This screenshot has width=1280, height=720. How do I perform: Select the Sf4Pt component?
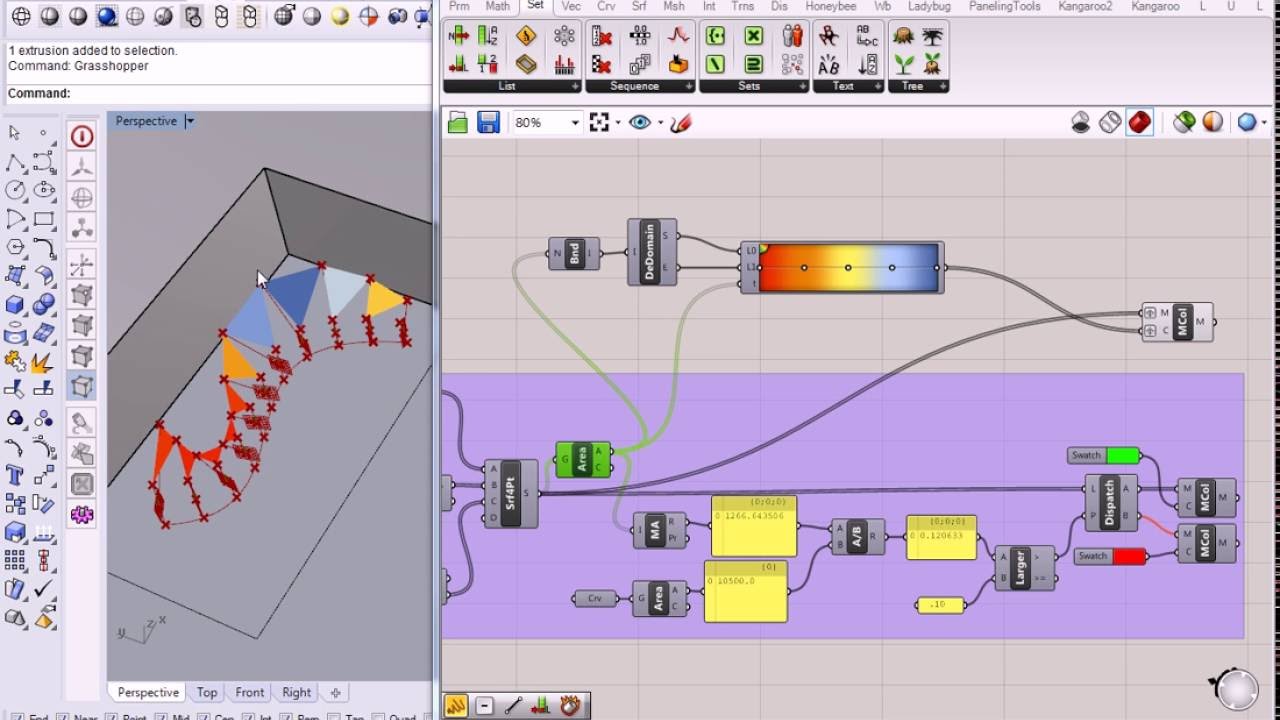click(x=510, y=494)
